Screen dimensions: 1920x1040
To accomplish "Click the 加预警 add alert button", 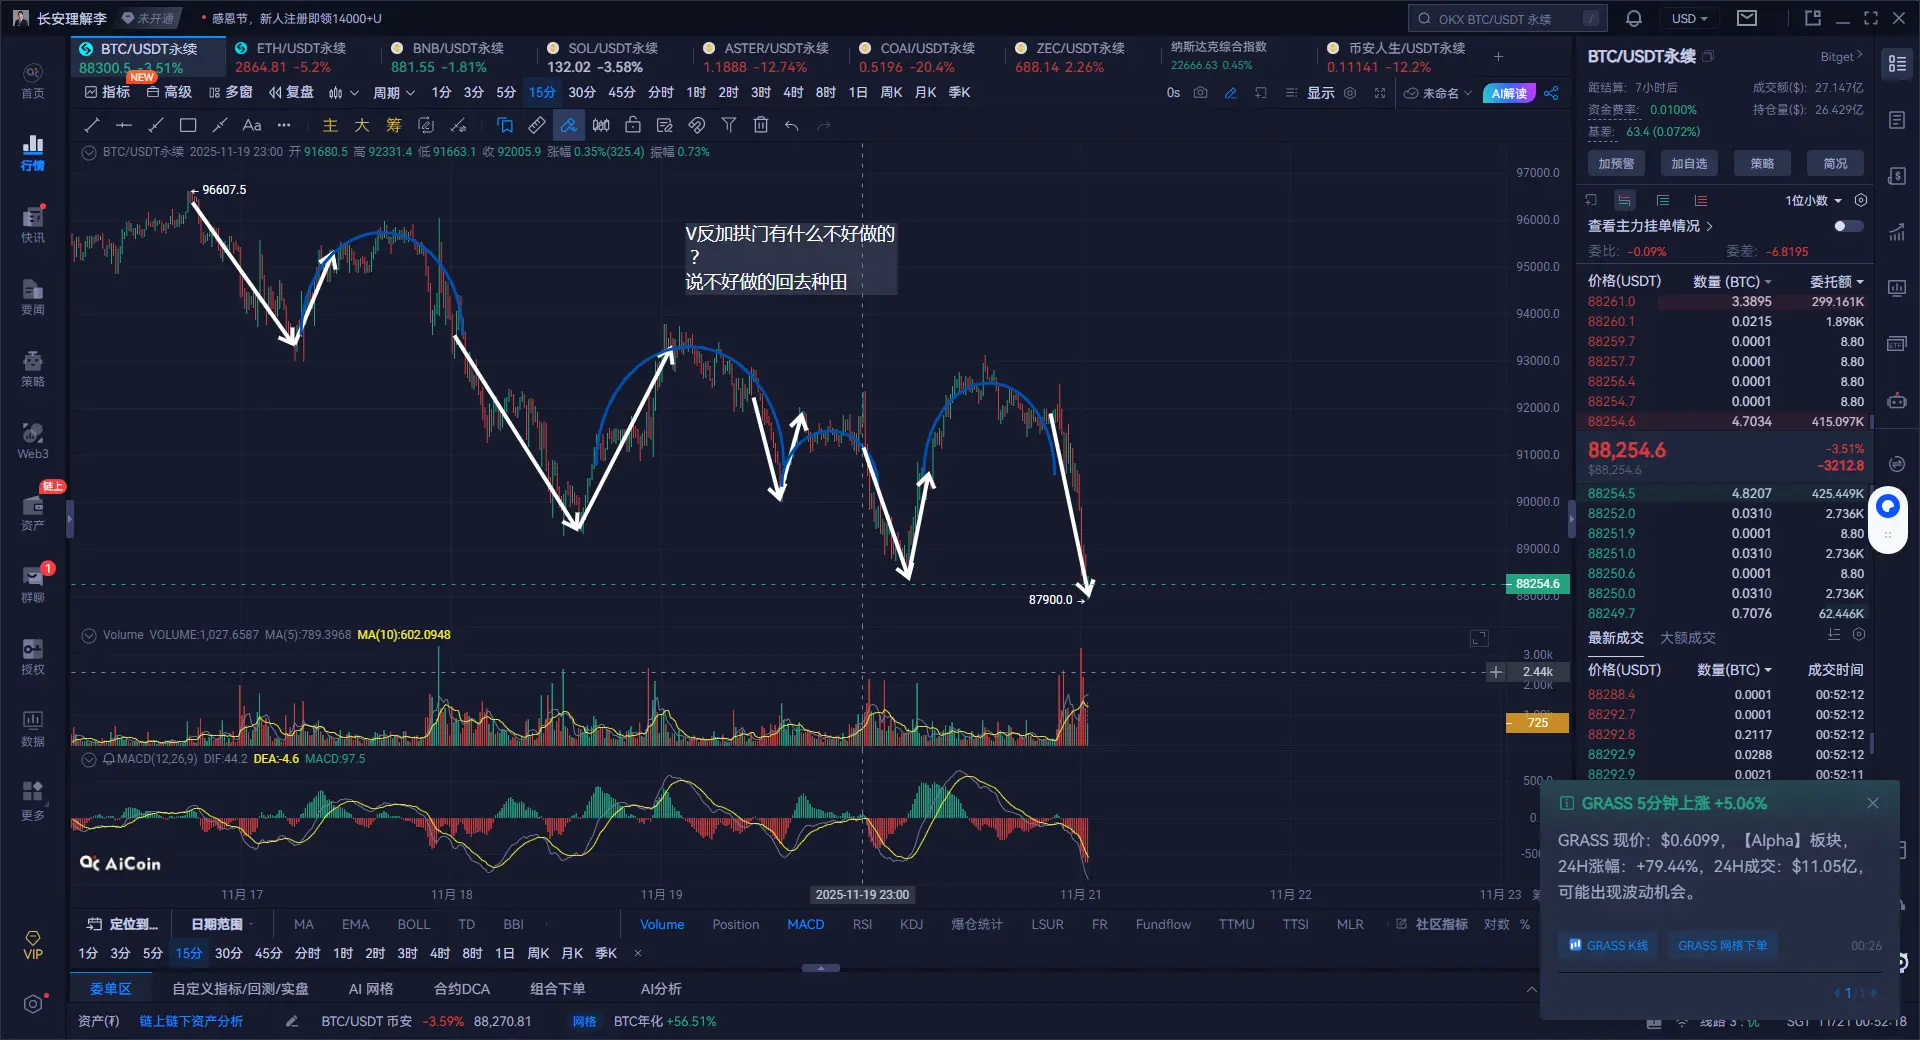I will [1616, 164].
